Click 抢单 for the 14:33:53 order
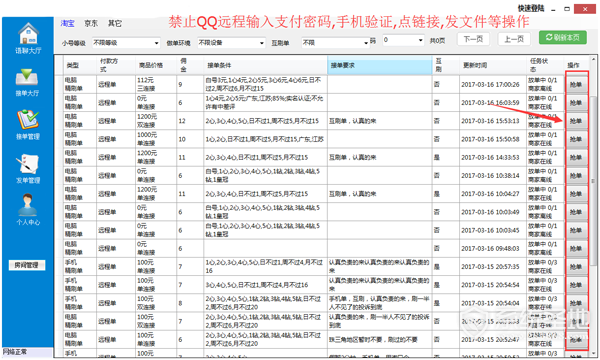 (576, 157)
